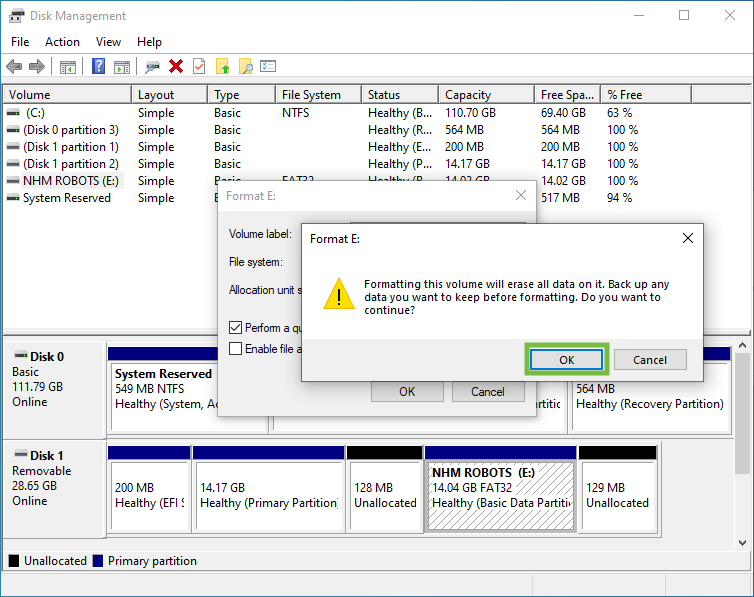Open Help via the blue question mark icon

[x=99, y=66]
